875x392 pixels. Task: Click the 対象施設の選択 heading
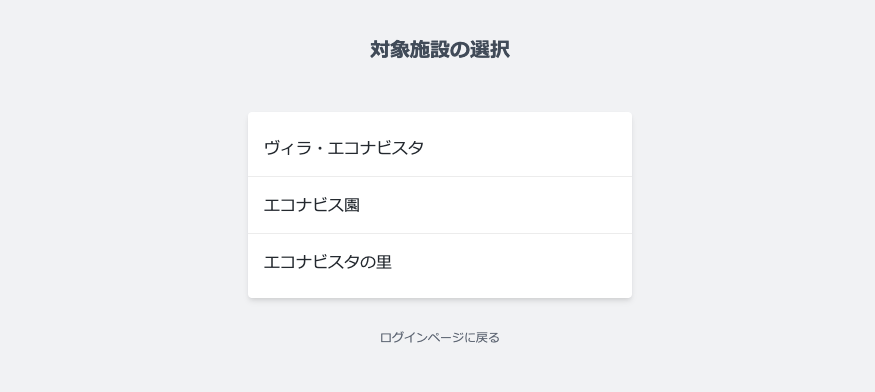coord(440,50)
